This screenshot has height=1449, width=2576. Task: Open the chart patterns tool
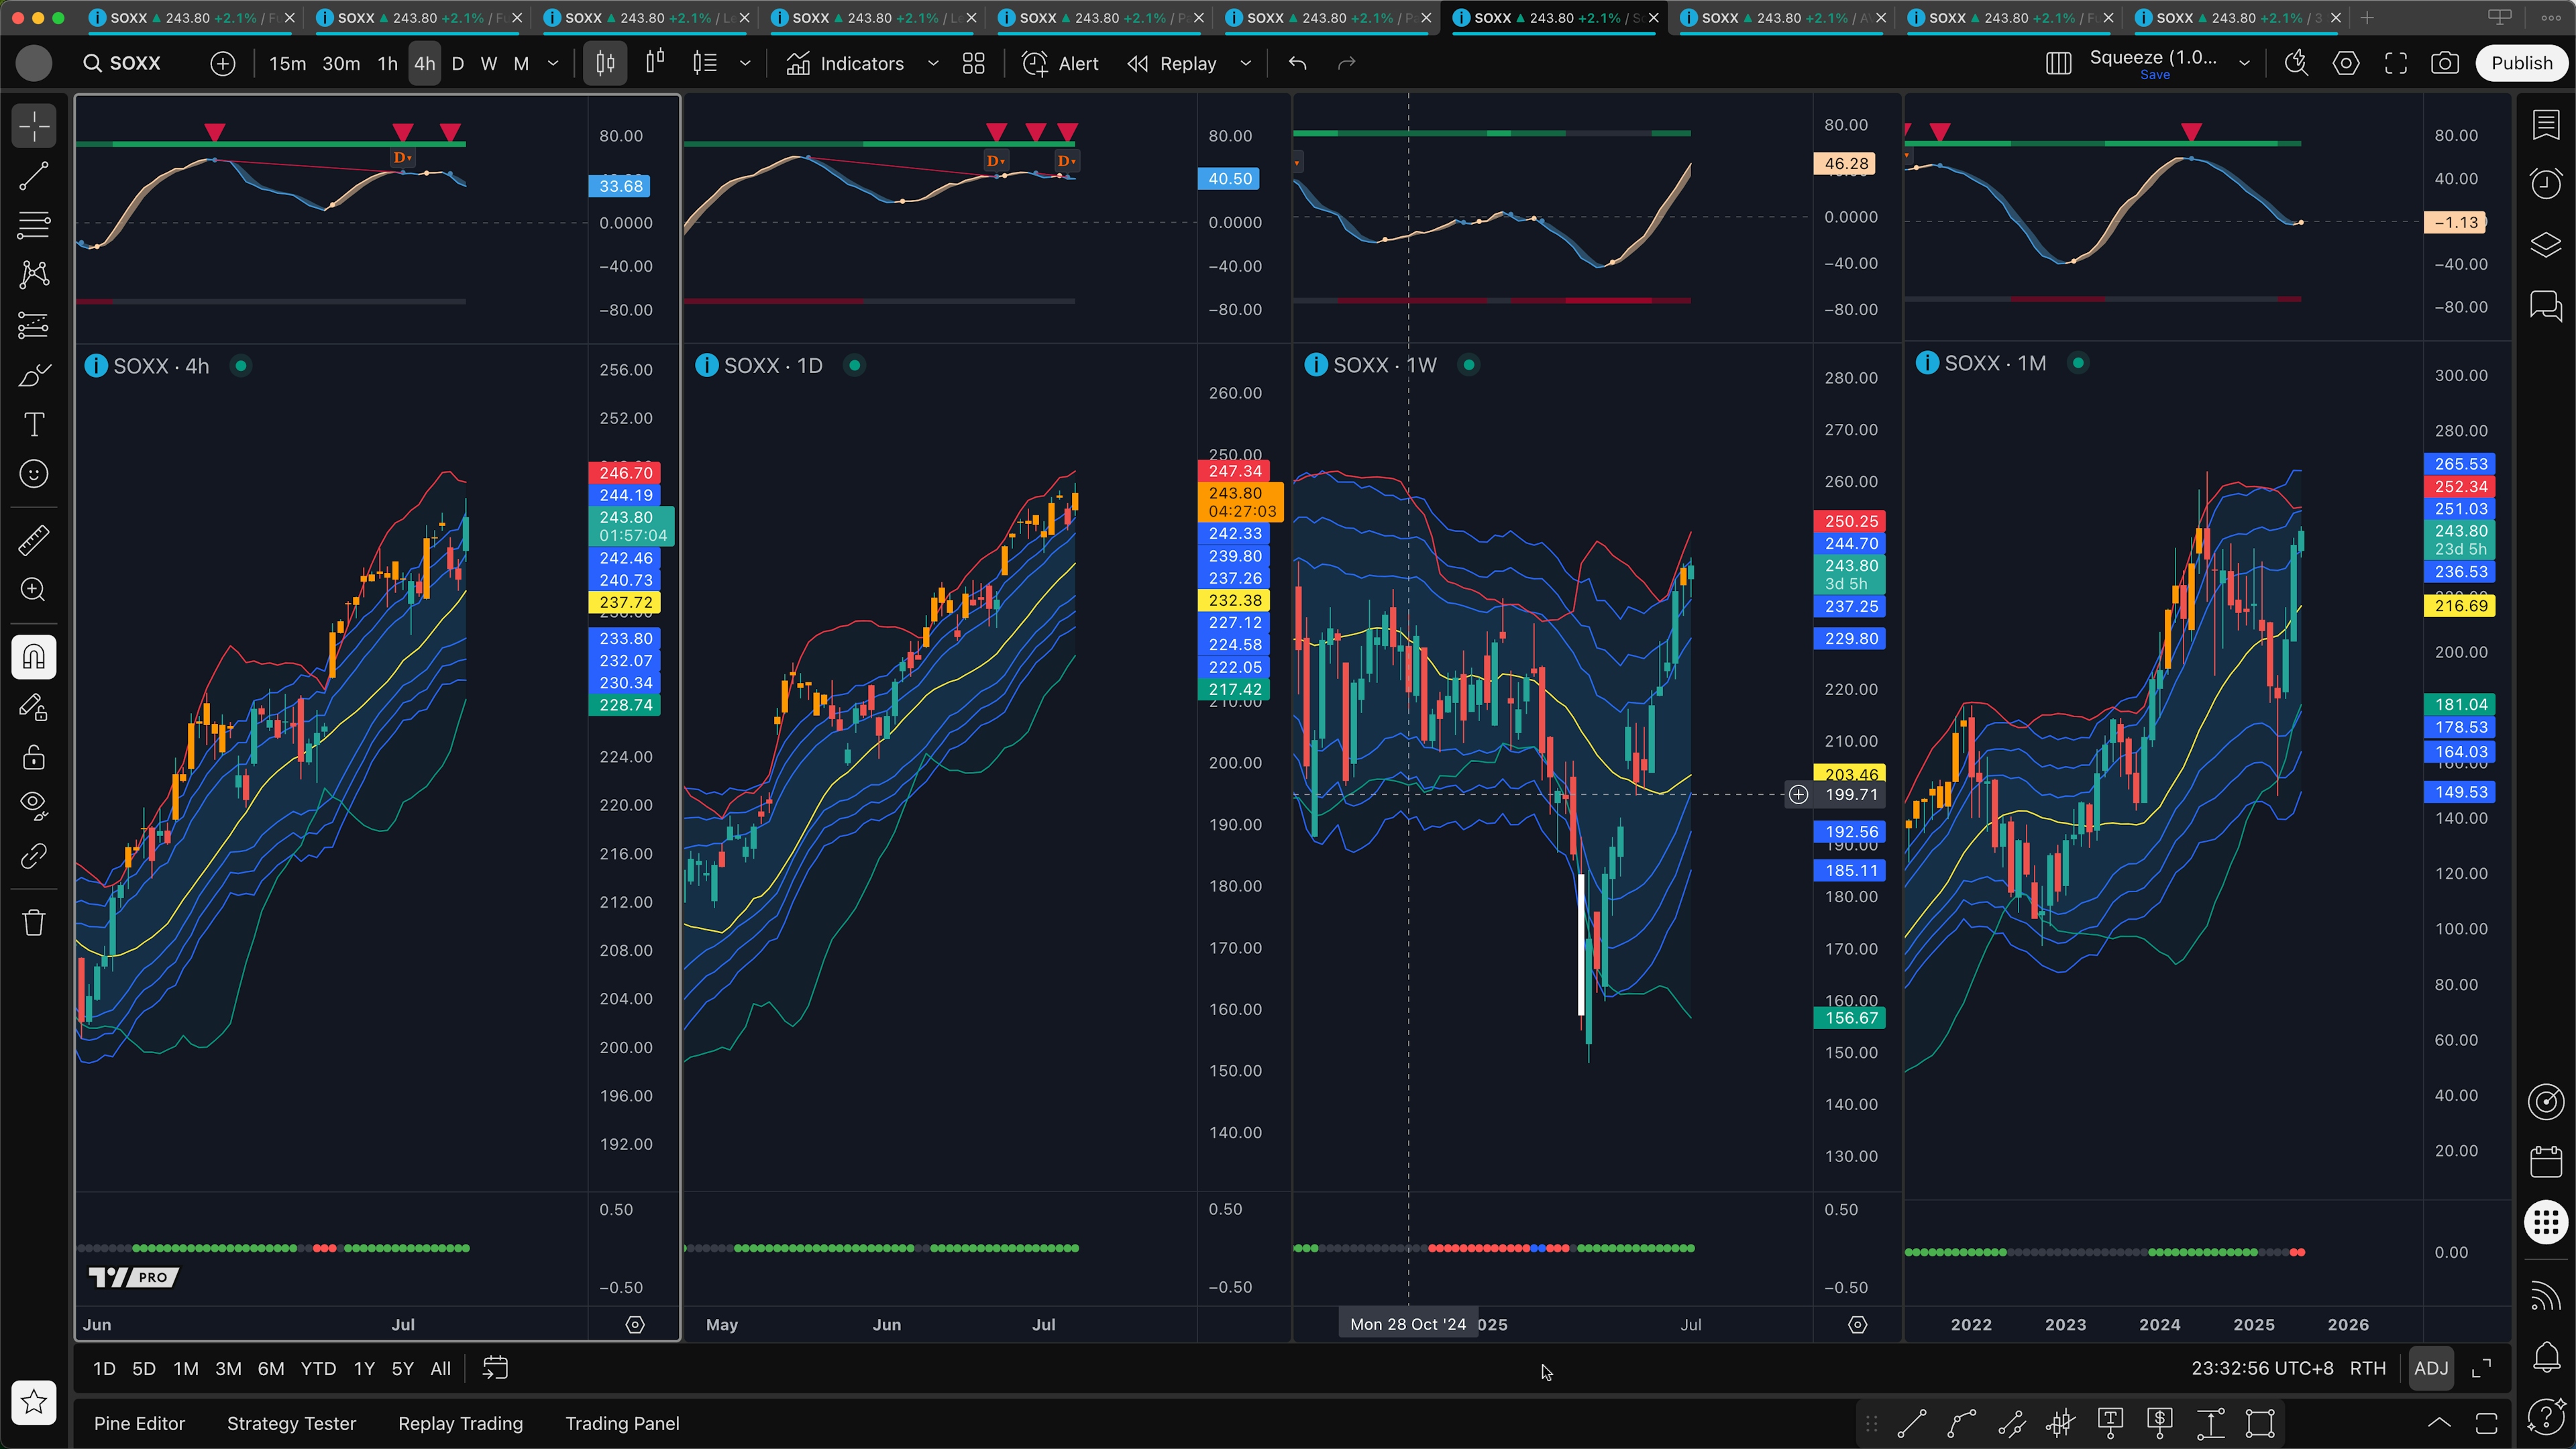pos(34,274)
